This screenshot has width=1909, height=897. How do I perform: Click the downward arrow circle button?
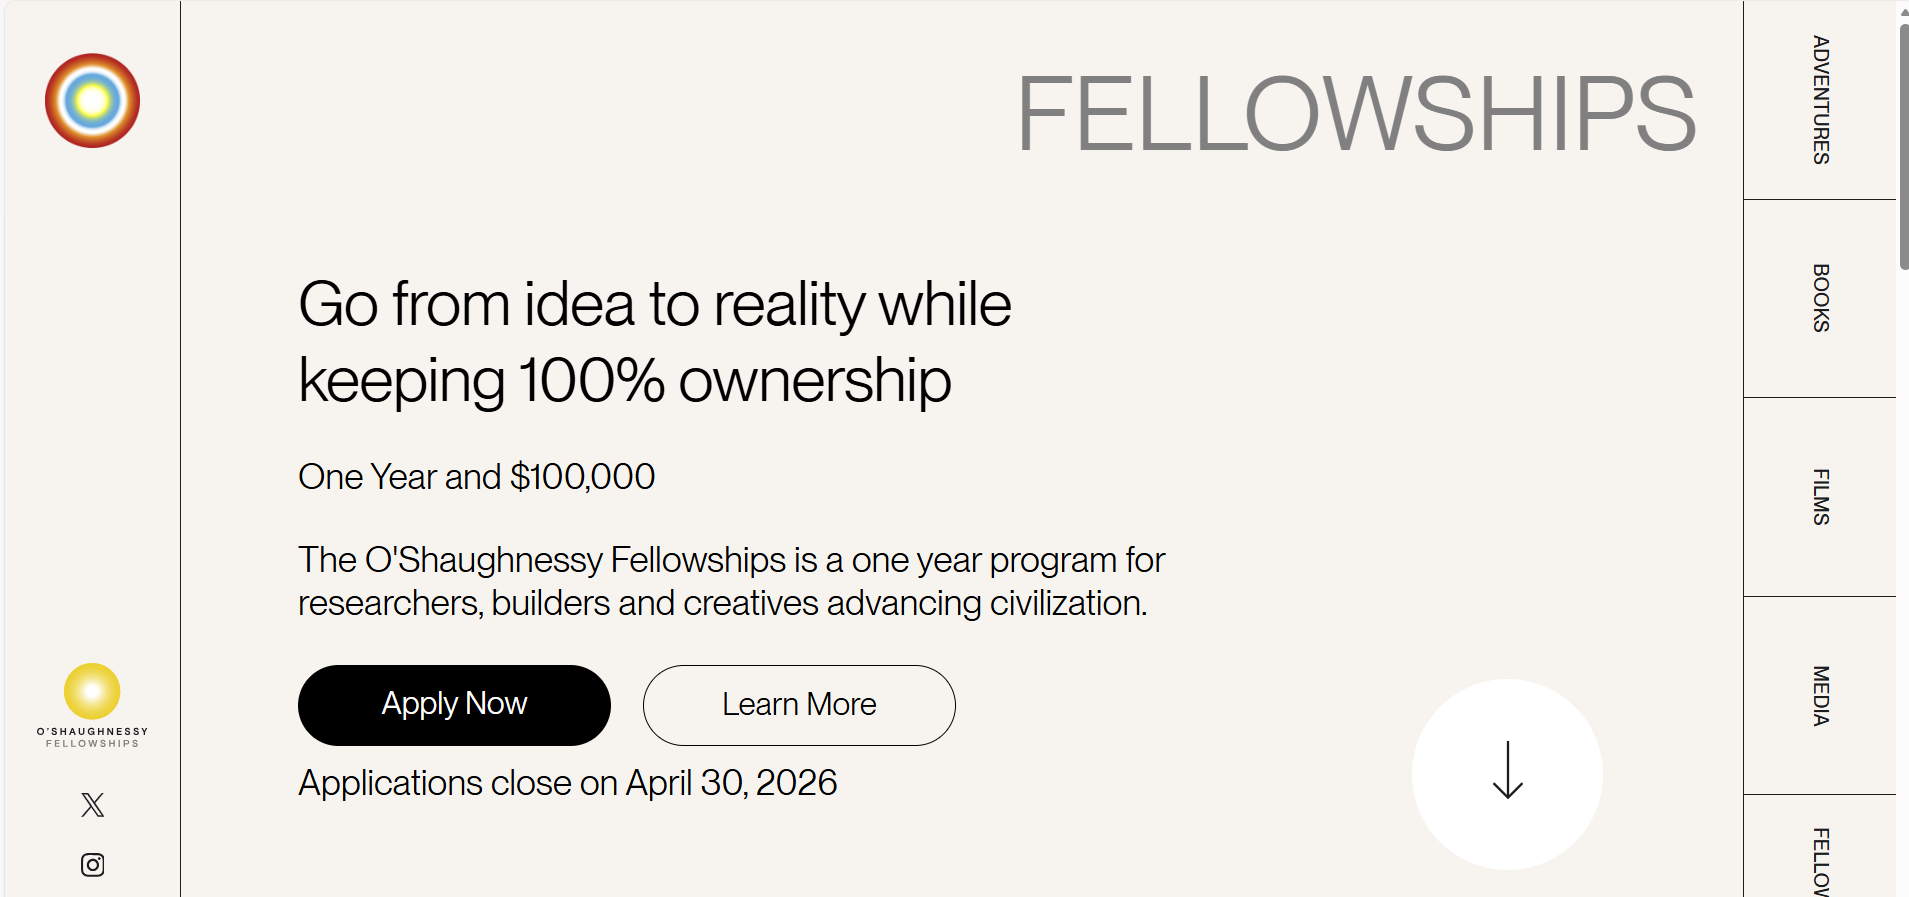(1507, 774)
